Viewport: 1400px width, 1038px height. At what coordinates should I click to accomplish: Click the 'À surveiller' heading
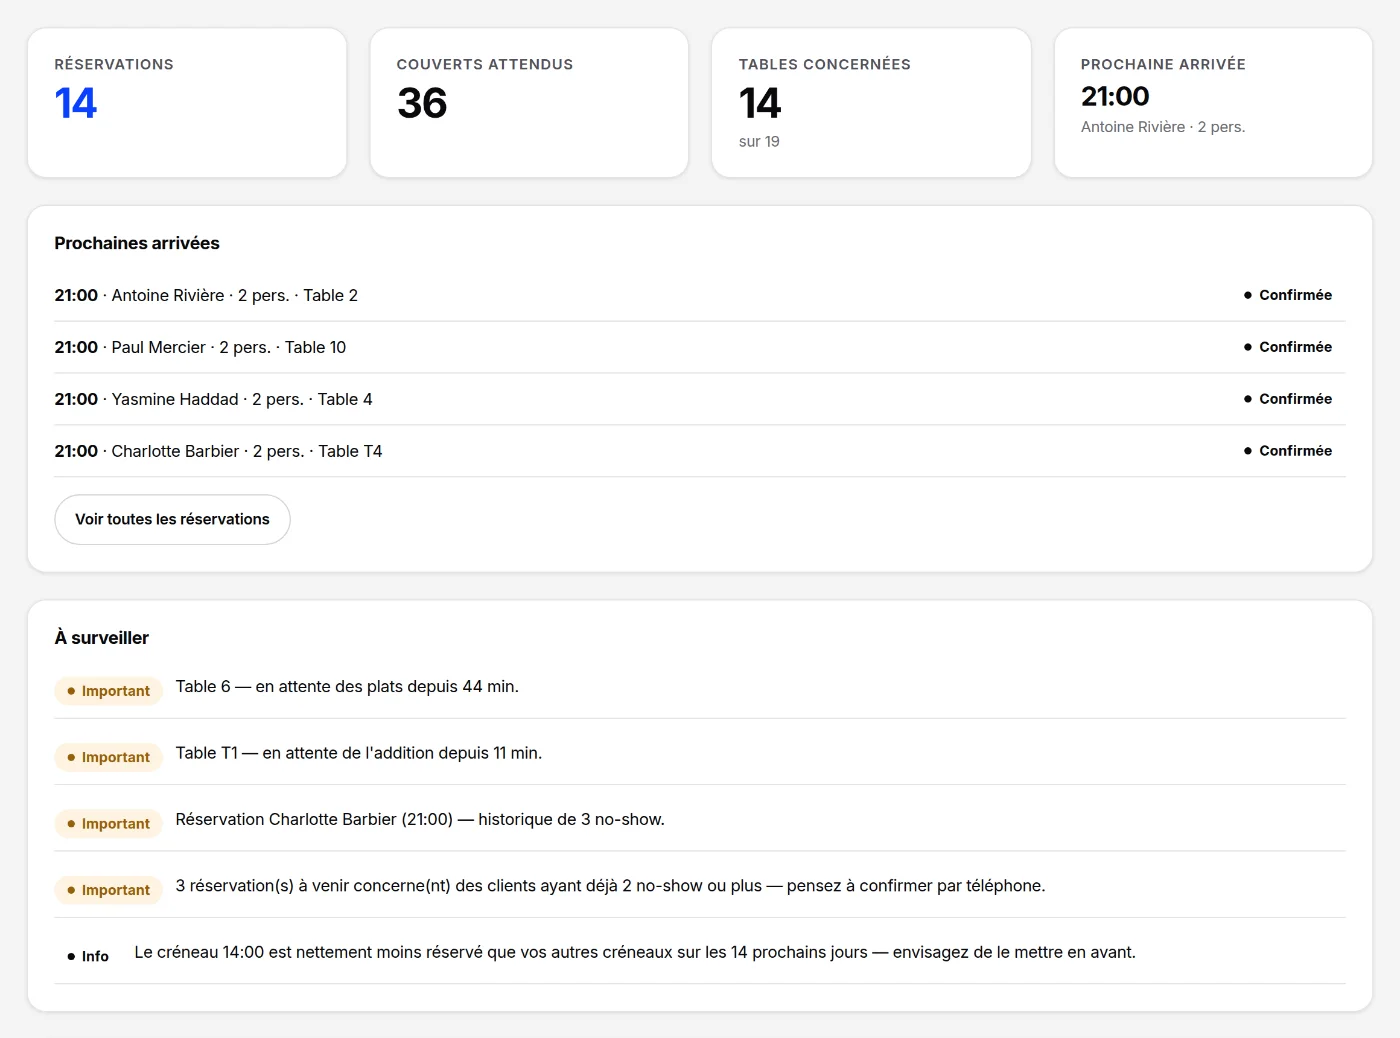102,638
